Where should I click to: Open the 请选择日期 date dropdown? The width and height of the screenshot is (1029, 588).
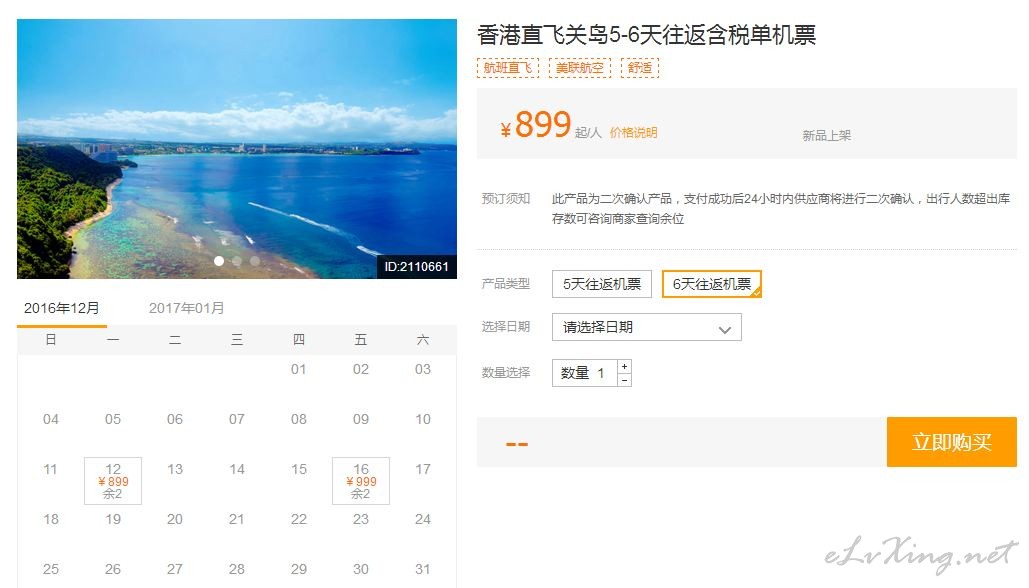click(646, 327)
